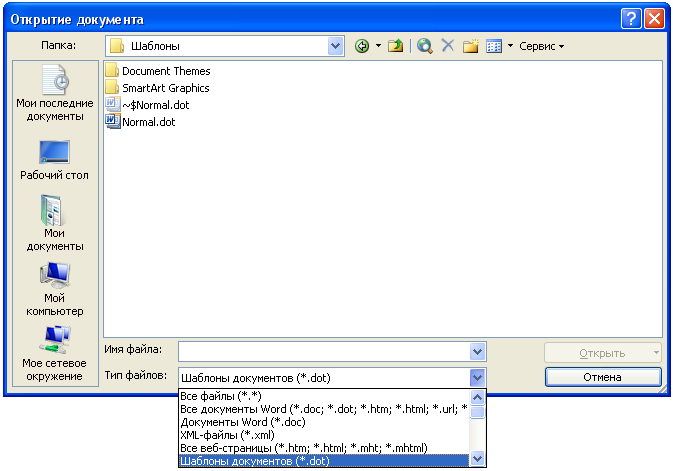Create a new folder with the toolbar icon
673x471 pixels.
tap(470, 46)
